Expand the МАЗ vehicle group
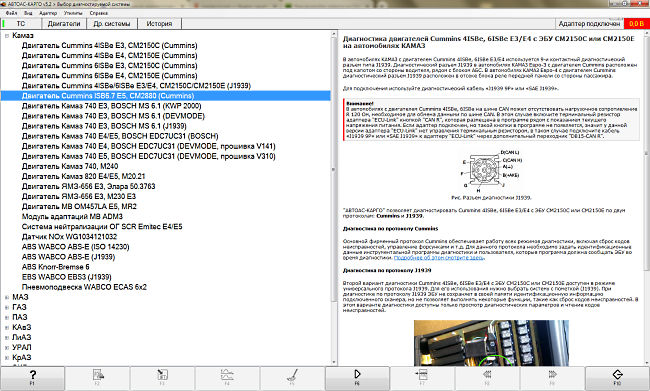 pos(7,297)
